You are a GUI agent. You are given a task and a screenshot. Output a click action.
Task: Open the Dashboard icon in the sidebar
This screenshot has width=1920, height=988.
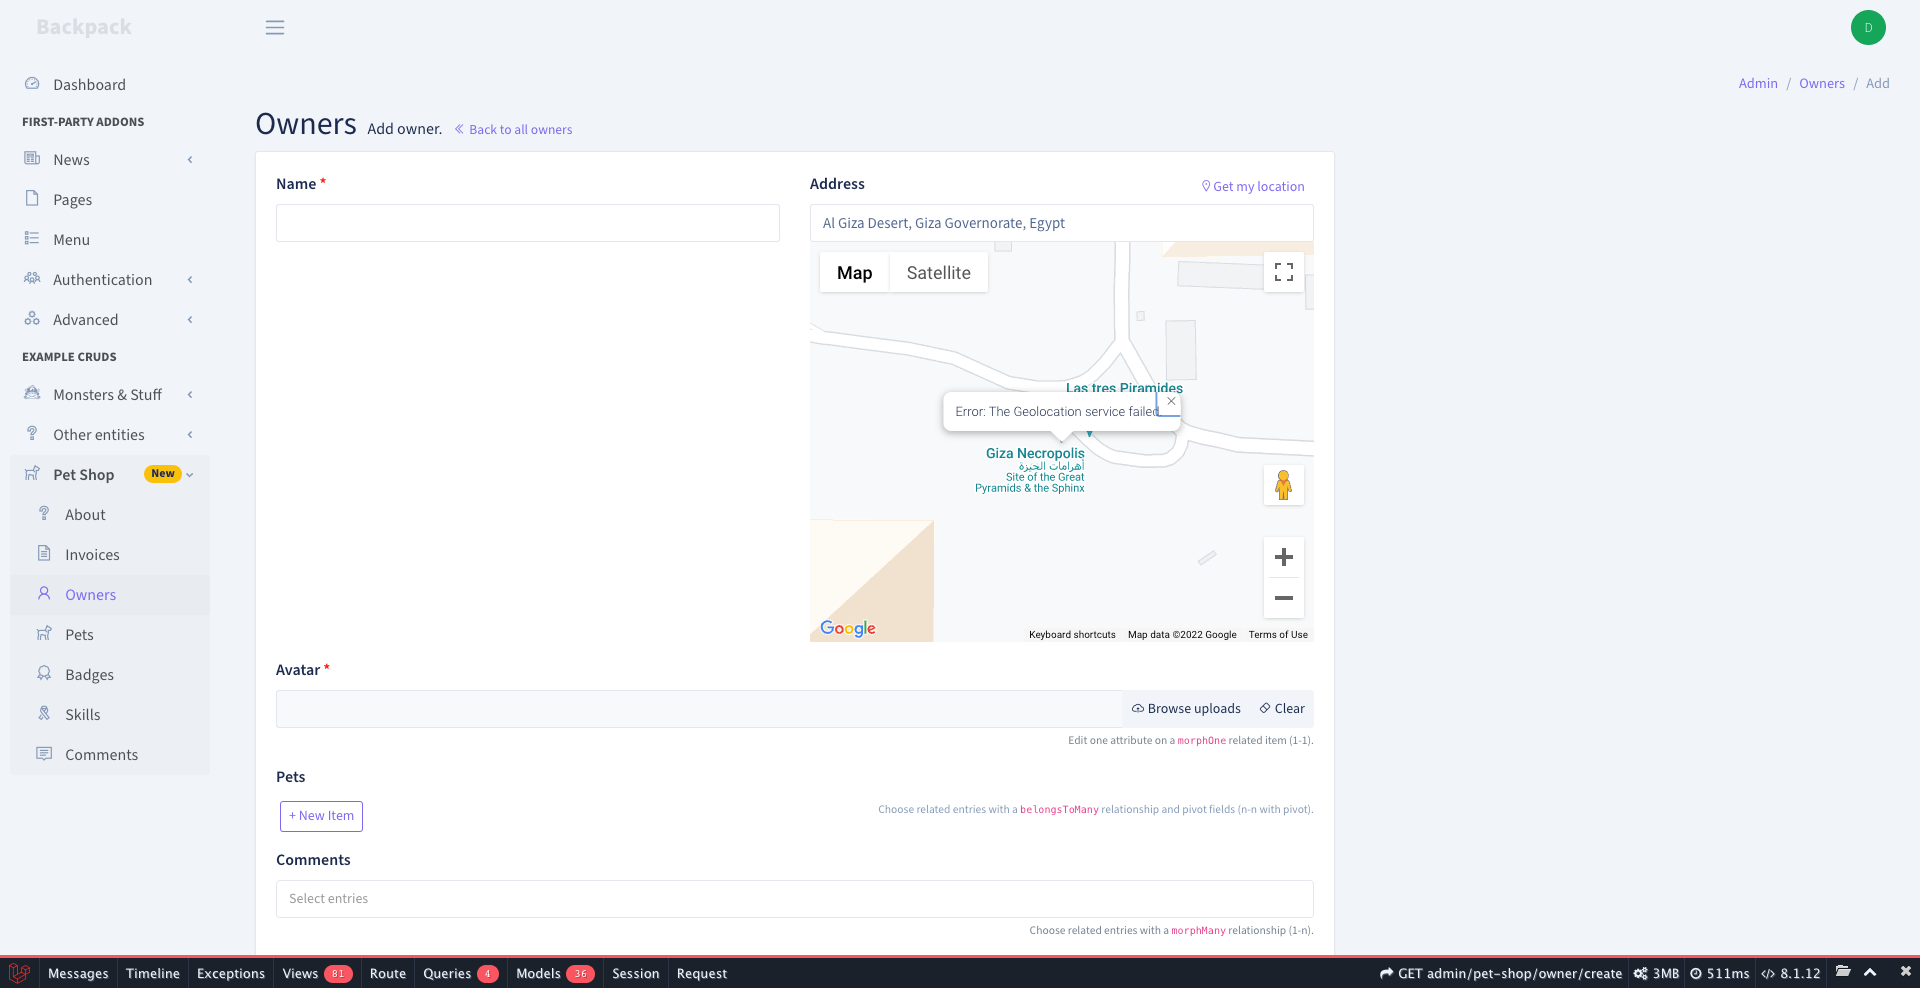tap(32, 84)
